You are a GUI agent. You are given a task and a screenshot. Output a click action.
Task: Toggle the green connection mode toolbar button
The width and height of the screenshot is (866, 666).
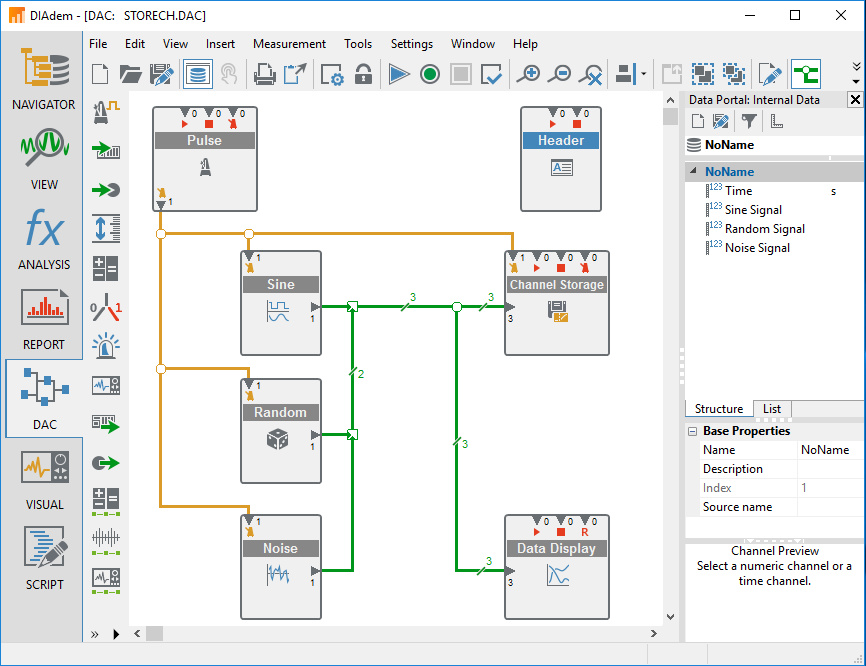coord(805,74)
